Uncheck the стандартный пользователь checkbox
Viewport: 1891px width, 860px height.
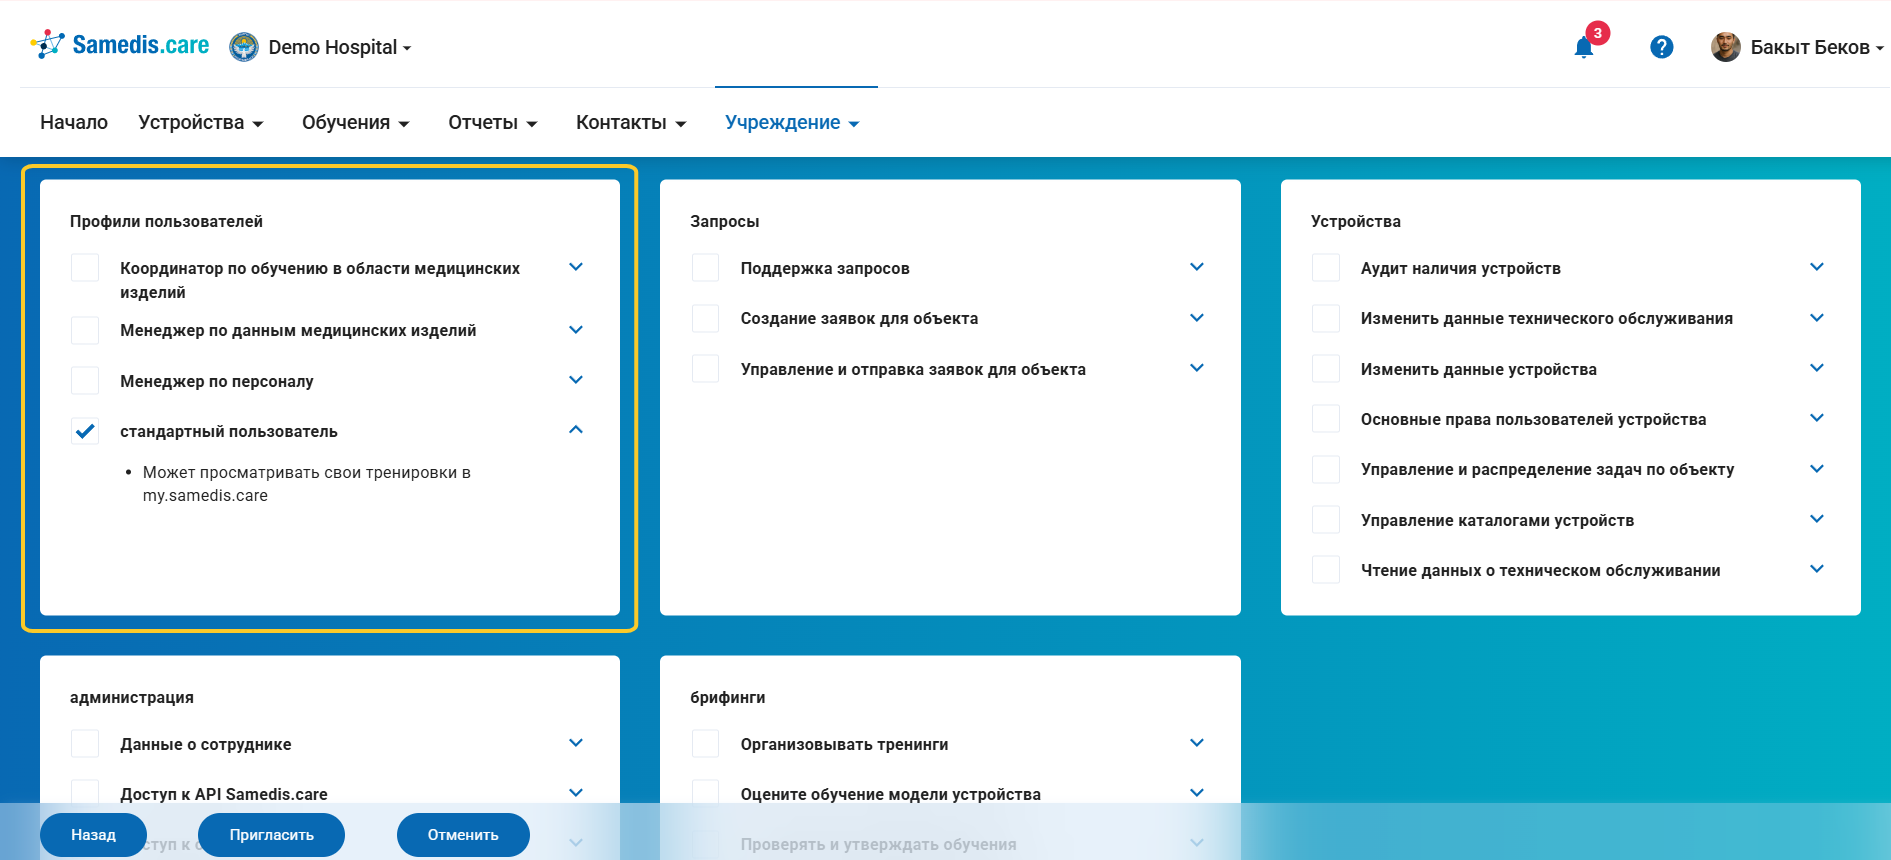(x=85, y=431)
